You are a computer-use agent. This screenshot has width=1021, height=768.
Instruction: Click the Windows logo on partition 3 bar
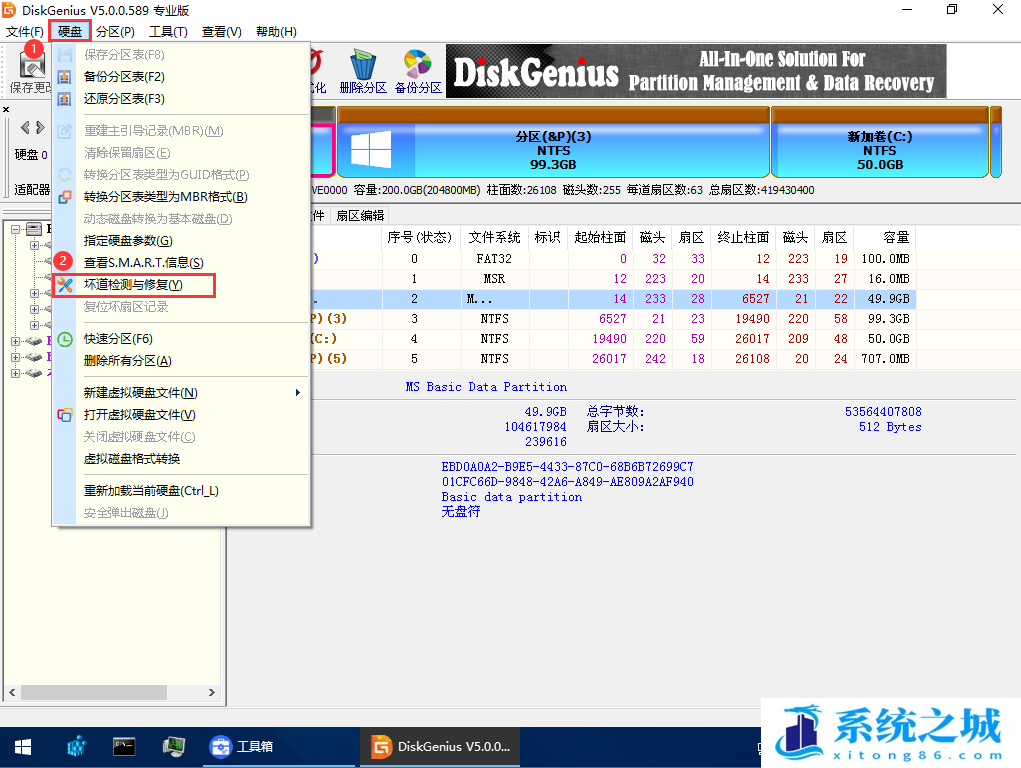[371, 149]
